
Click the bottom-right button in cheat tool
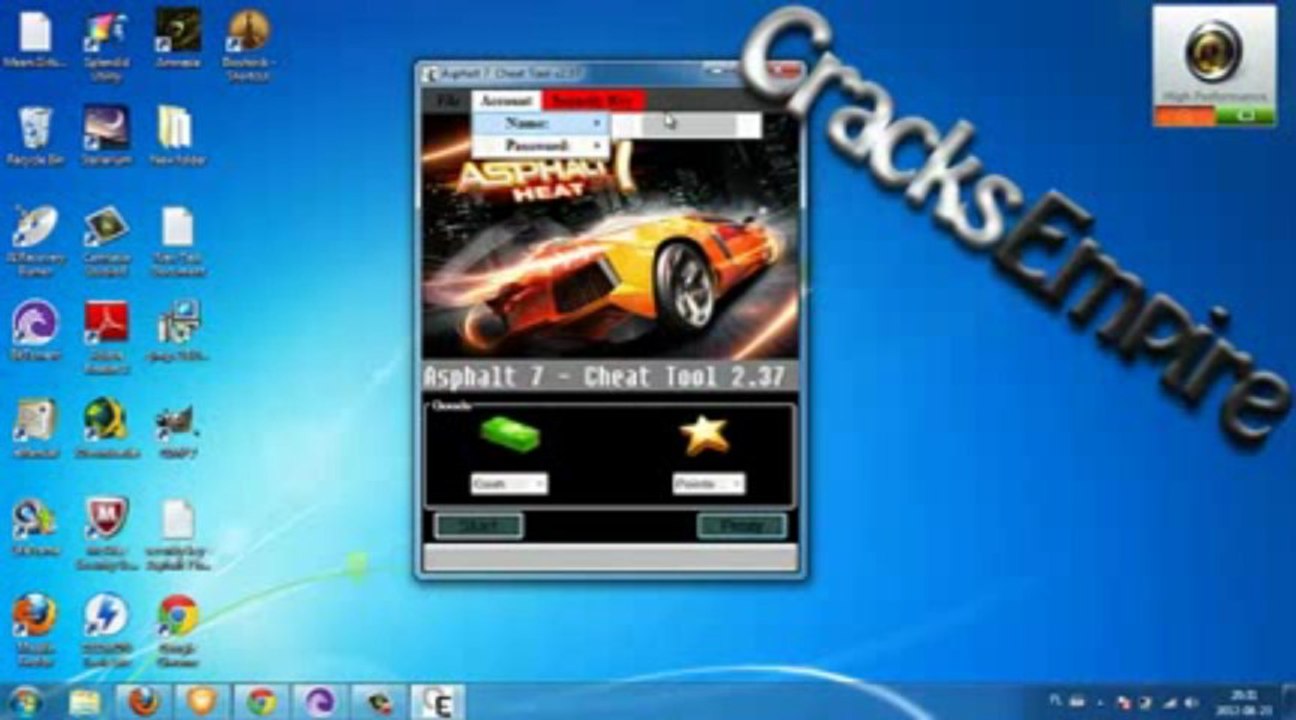click(x=742, y=526)
